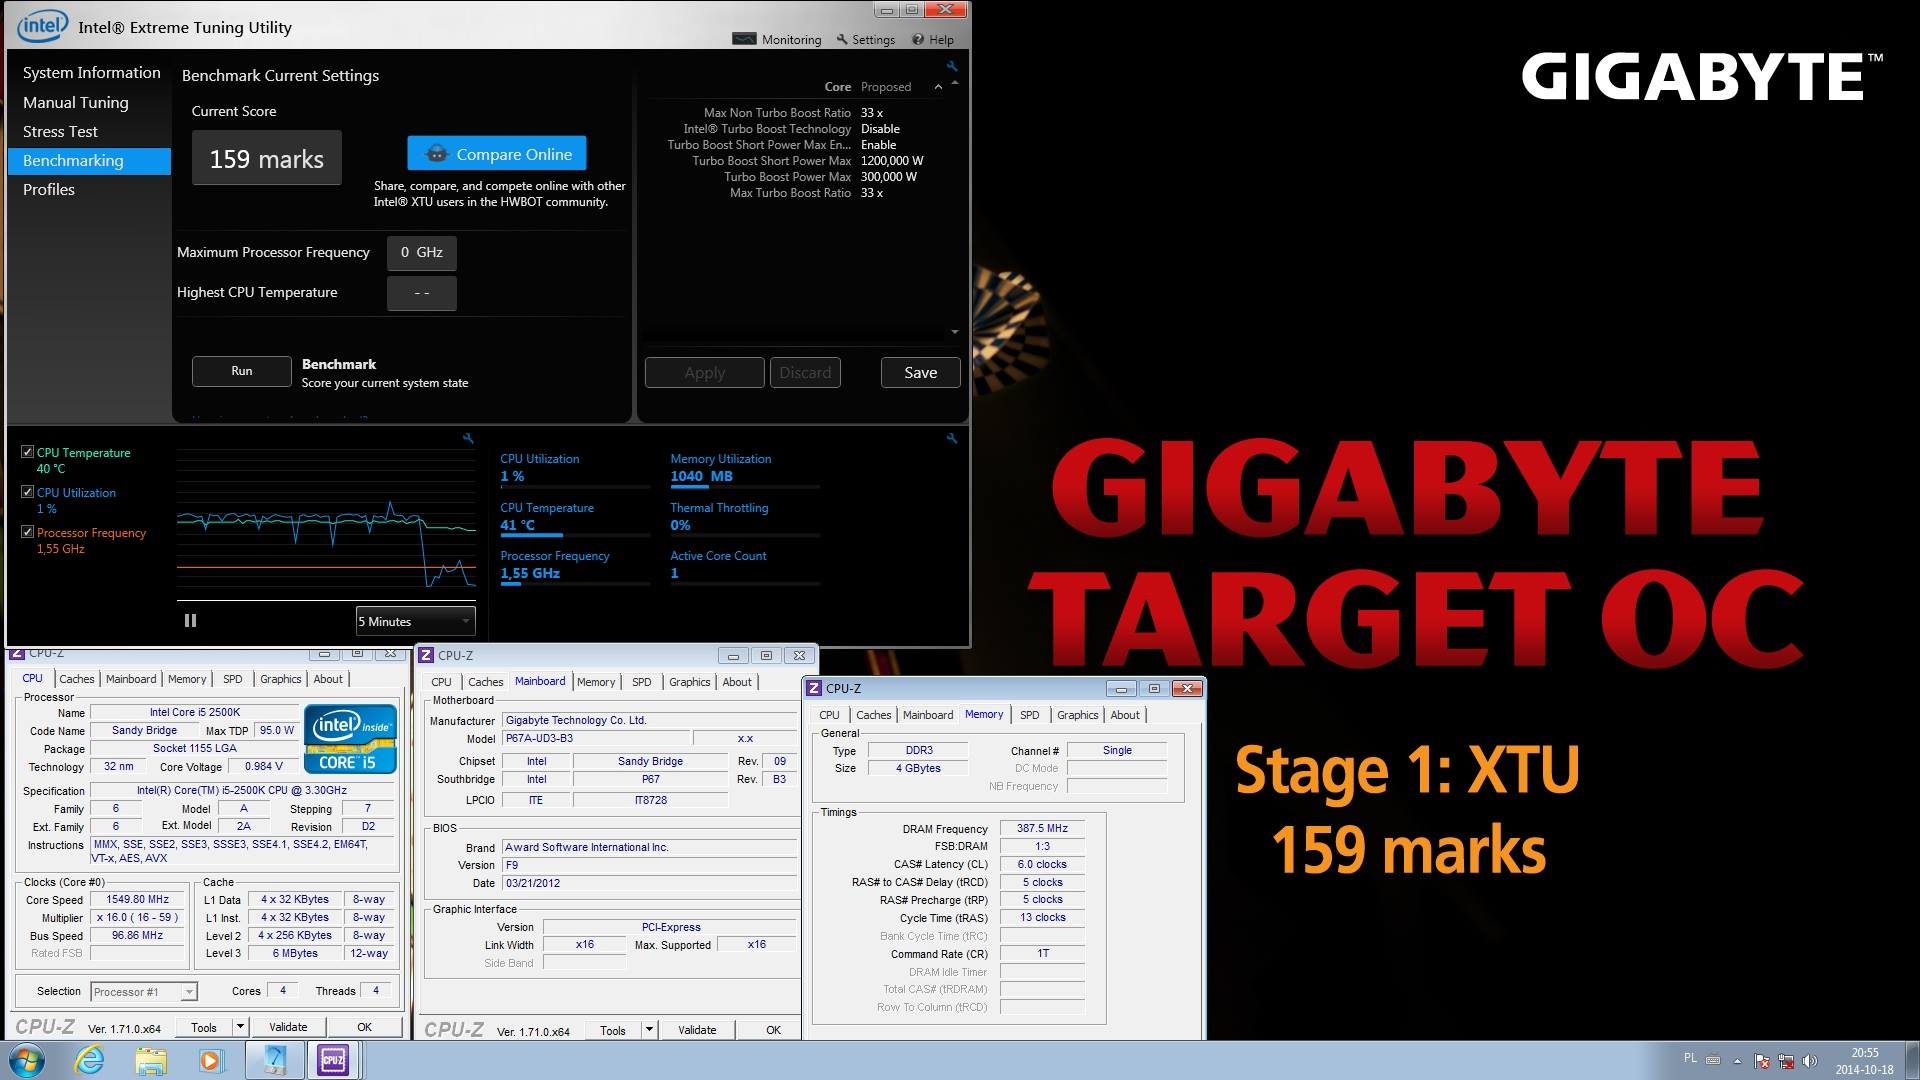Viewport: 1920px width, 1080px height.
Task: Open Processor #1 selection dropdown
Action: (144, 992)
